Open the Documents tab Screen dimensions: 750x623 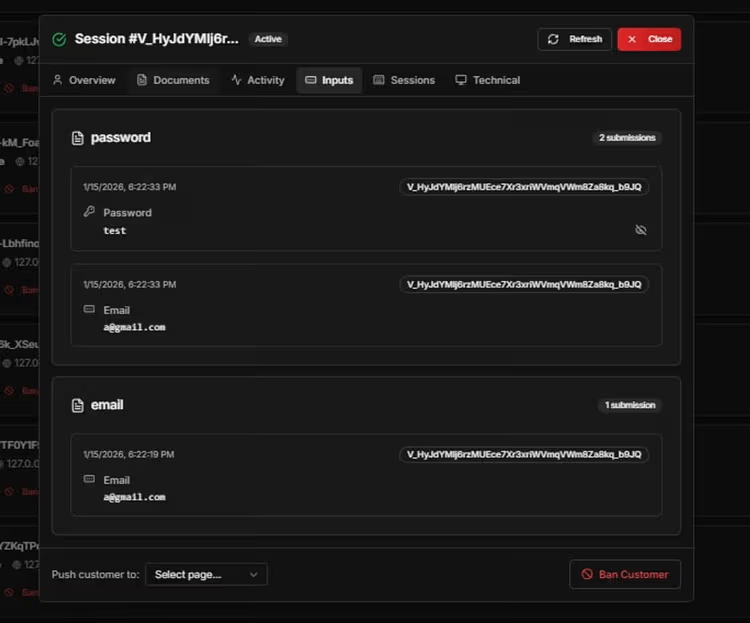click(x=173, y=80)
